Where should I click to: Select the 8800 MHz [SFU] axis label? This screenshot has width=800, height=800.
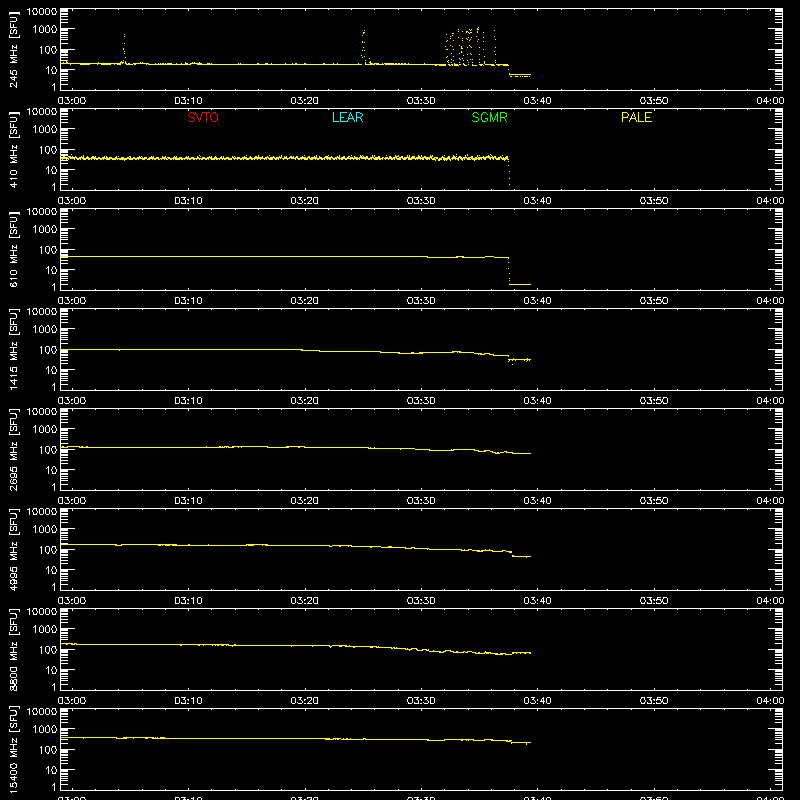coord(14,649)
